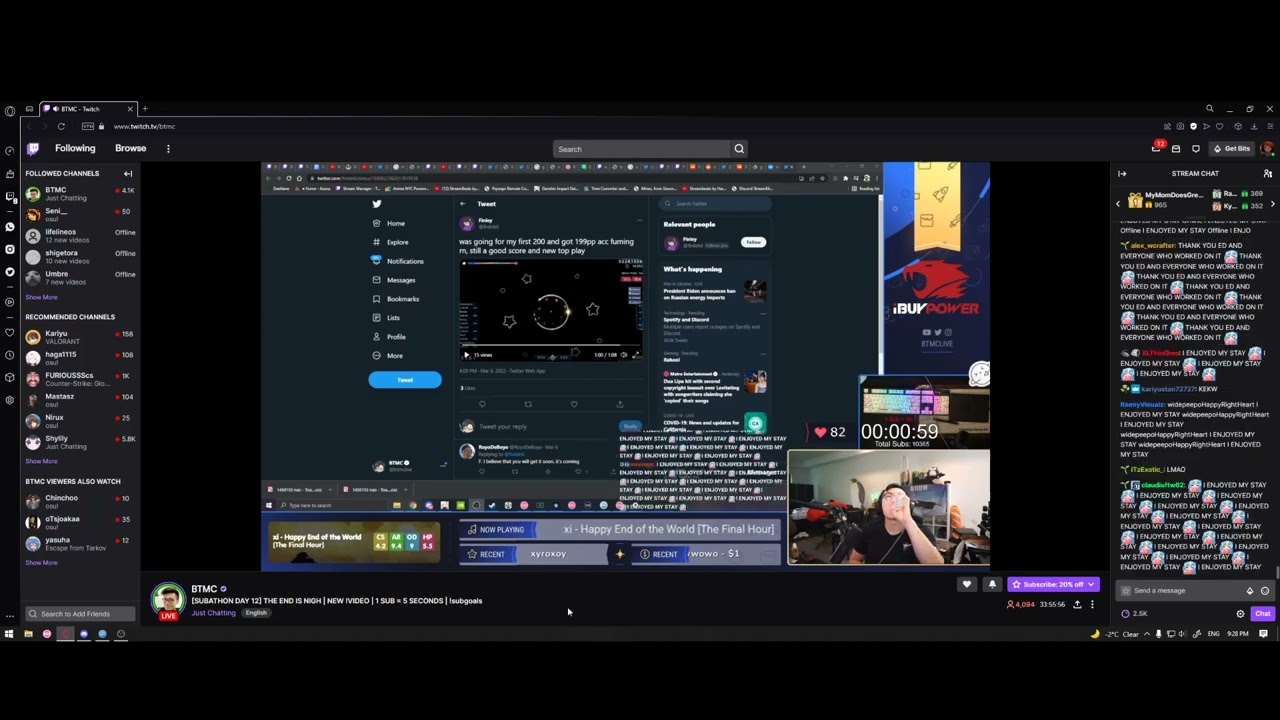Open recommended channel Mastasz
1280x720 pixels.
pyautogui.click(x=80, y=400)
